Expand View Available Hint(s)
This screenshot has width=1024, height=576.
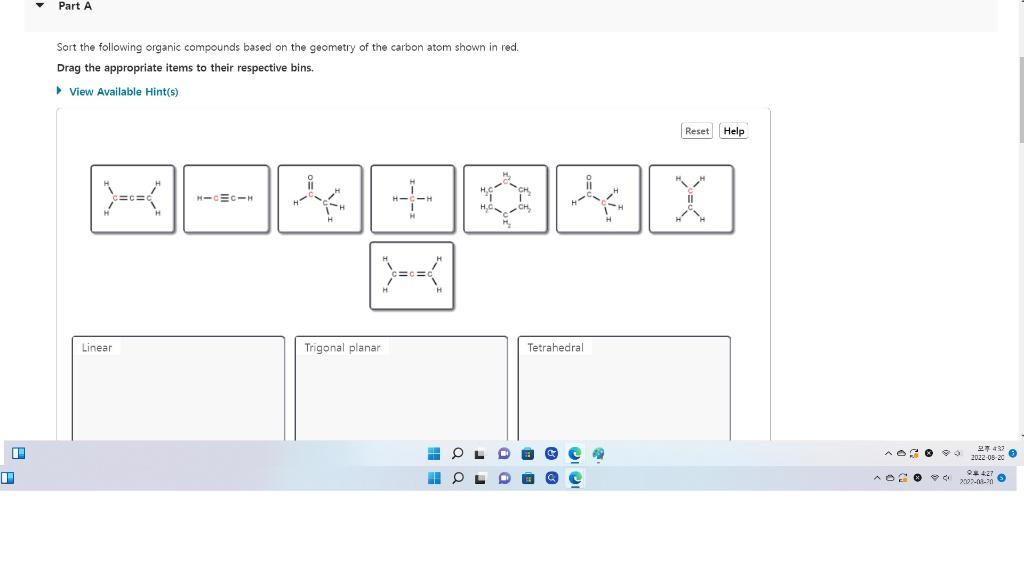click(123, 91)
